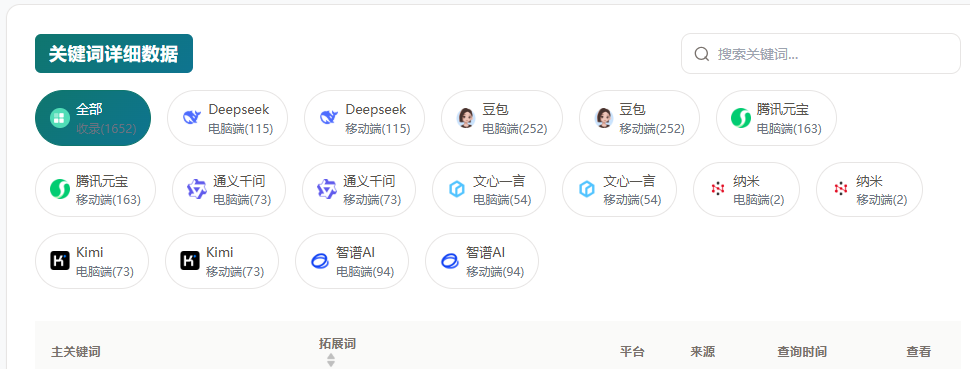Click the 主关键词 column header
Image resolution: width=970 pixels, height=369 pixels.
coord(75,352)
